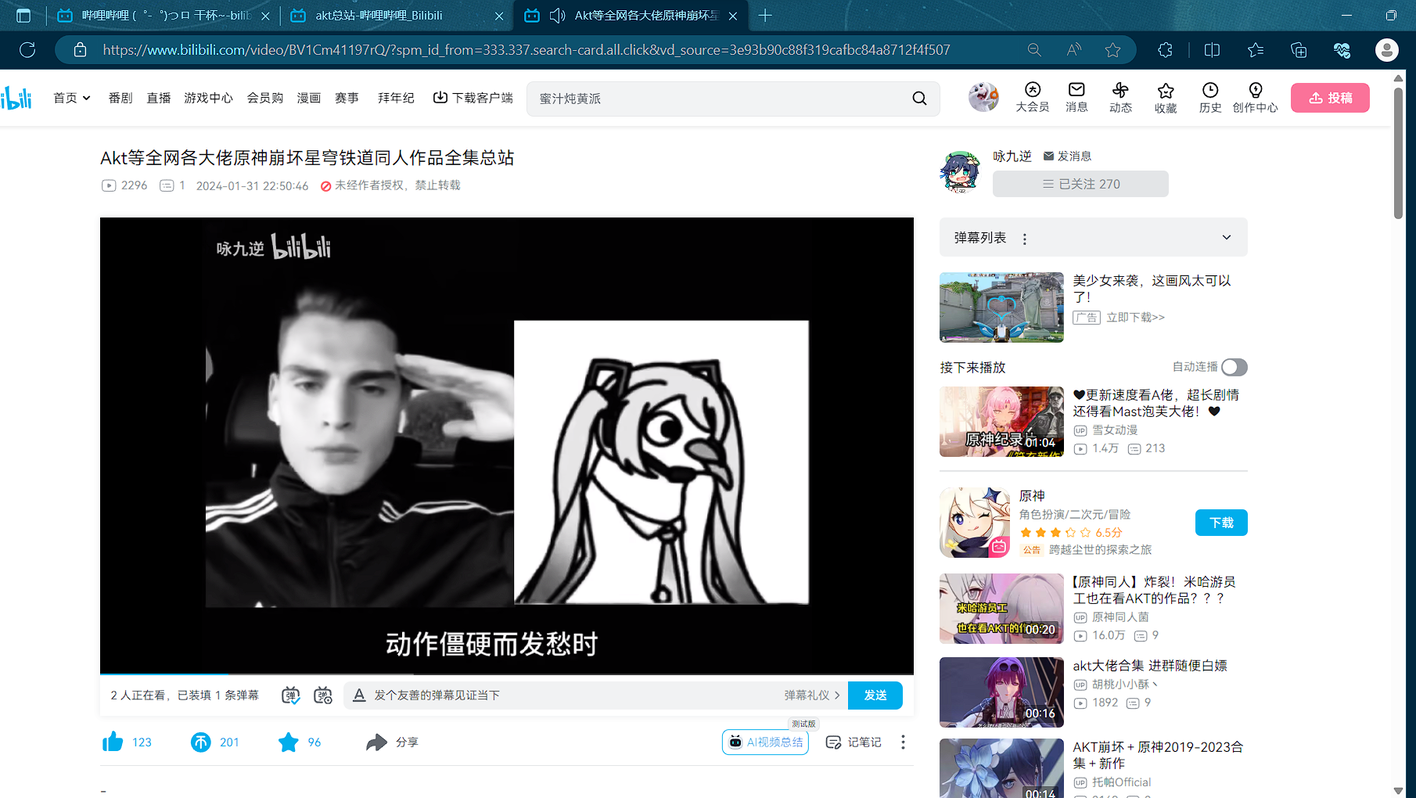Viewport: 1416px width, 798px height.
Task: Click the Bilibili logo in the site header
Action: 16,98
